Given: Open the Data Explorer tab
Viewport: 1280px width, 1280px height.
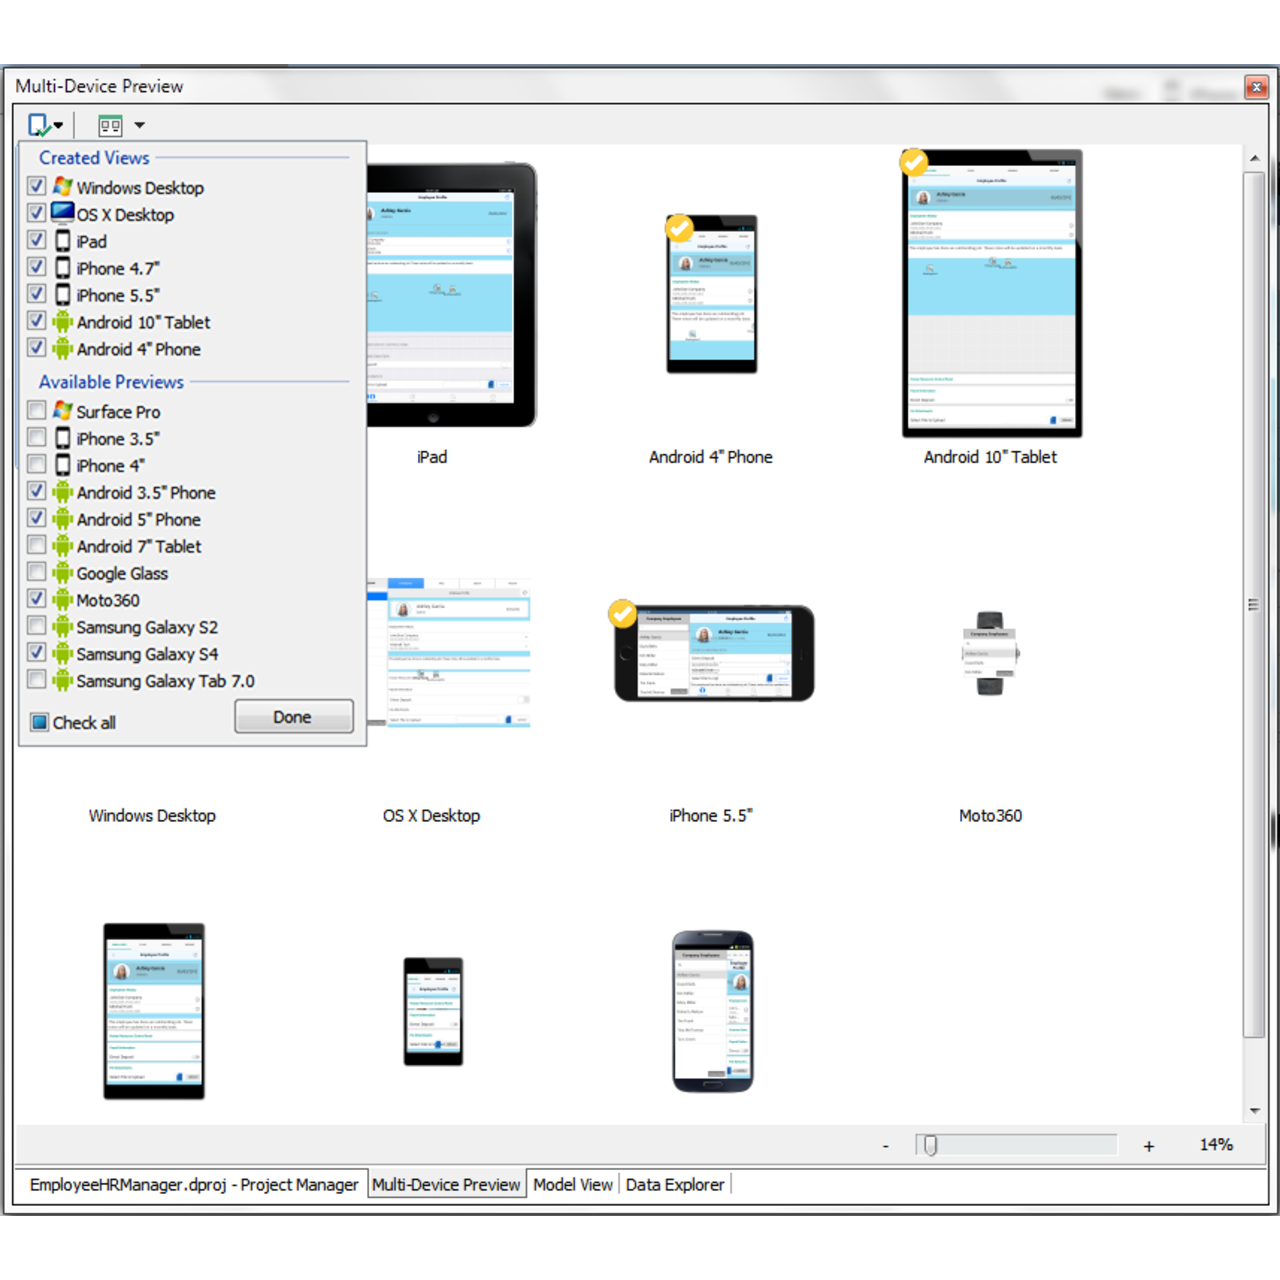Looking at the screenshot, I should point(675,1184).
